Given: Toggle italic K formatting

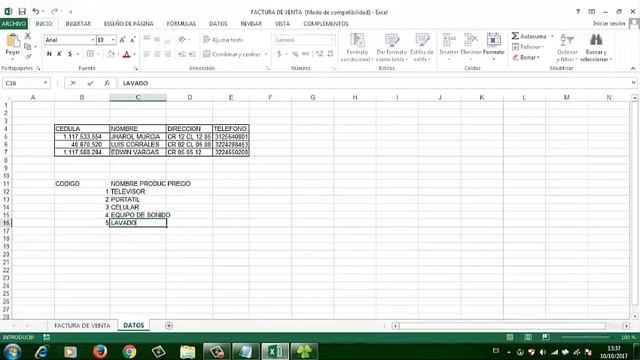Looking at the screenshot, I should click(59, 54).
